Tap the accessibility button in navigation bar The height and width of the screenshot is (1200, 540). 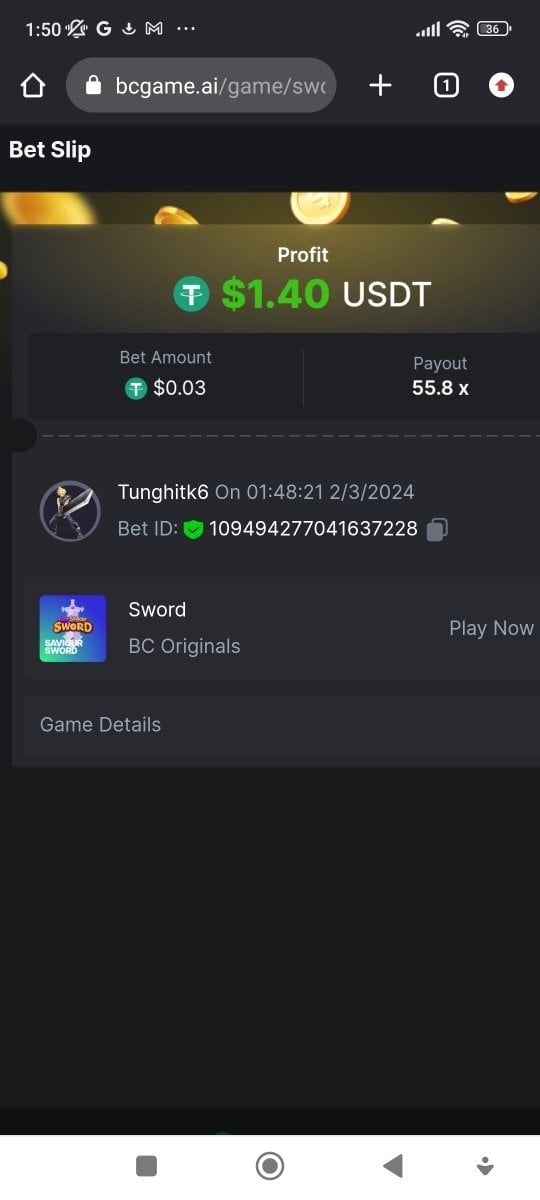[x=485, y=1165]
